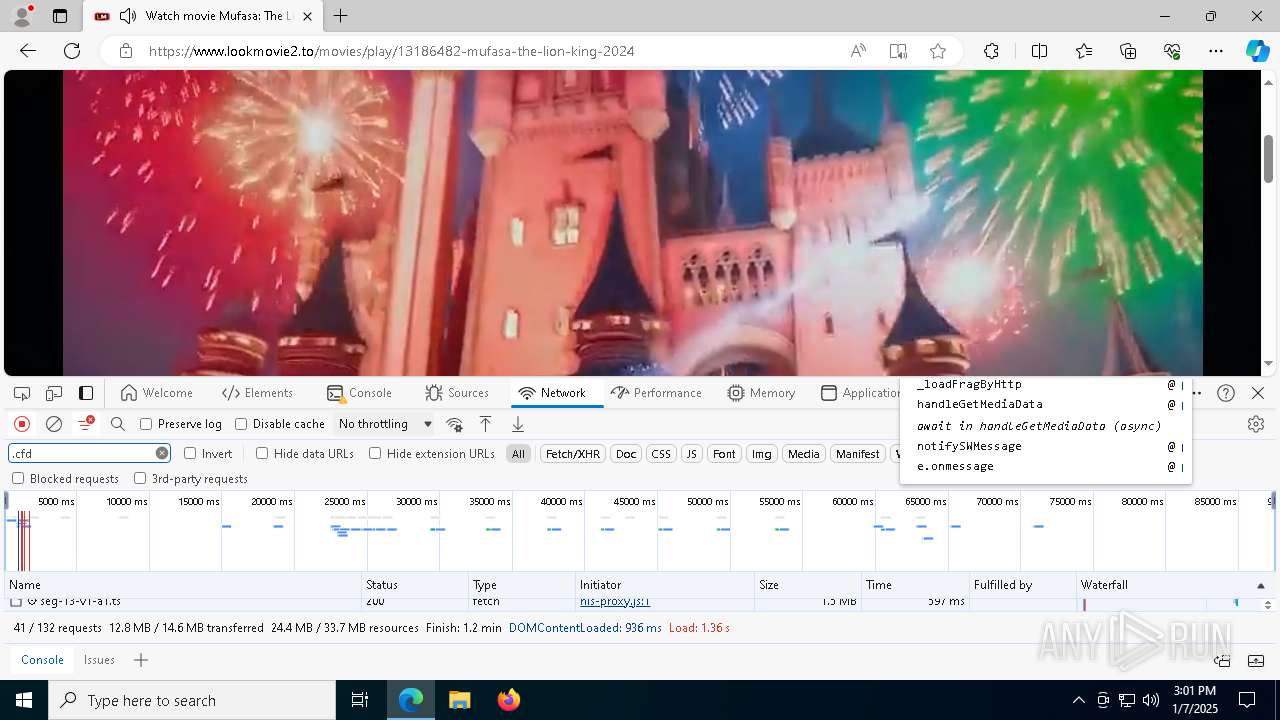Image resolution: width=1280 pixels, height=720 pixels.
Task: Export HAR file with down arrow
Action: tap(518, 424)
